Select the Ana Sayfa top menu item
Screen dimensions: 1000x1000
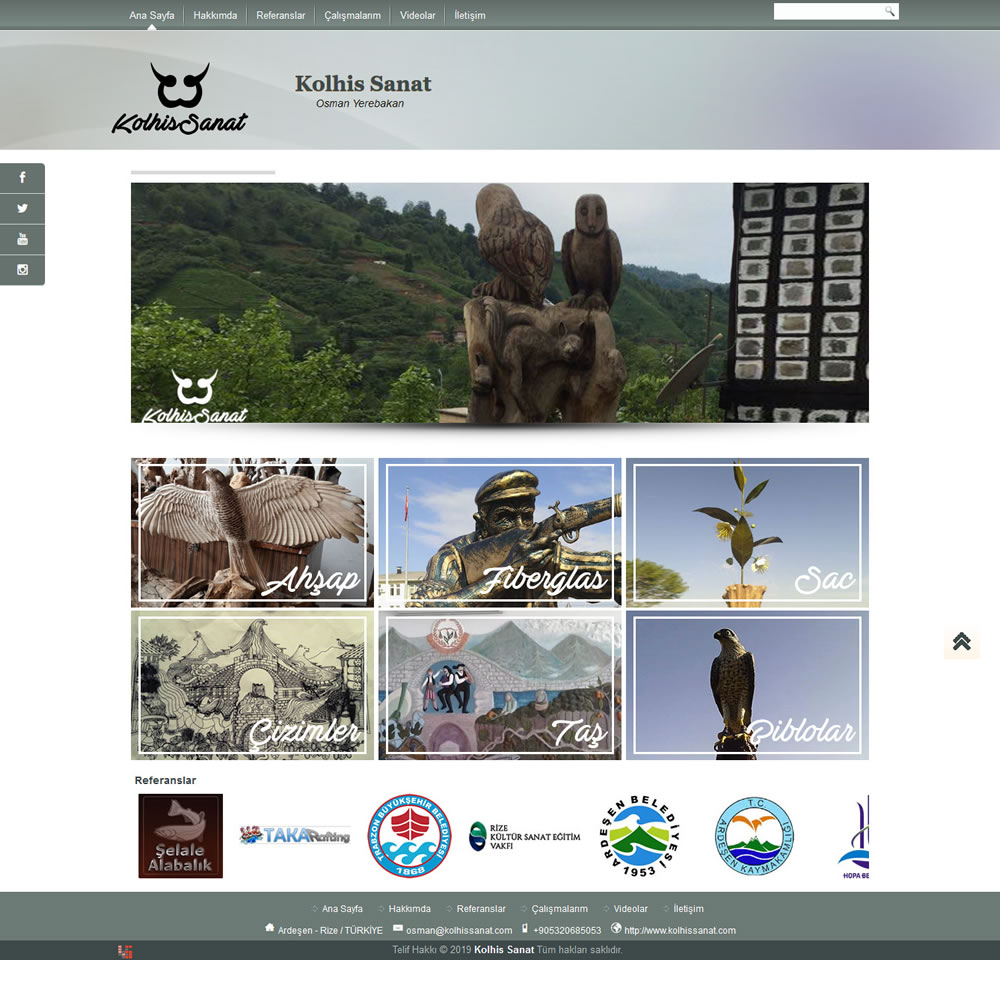pyautogui.click(x=152, y=15)
